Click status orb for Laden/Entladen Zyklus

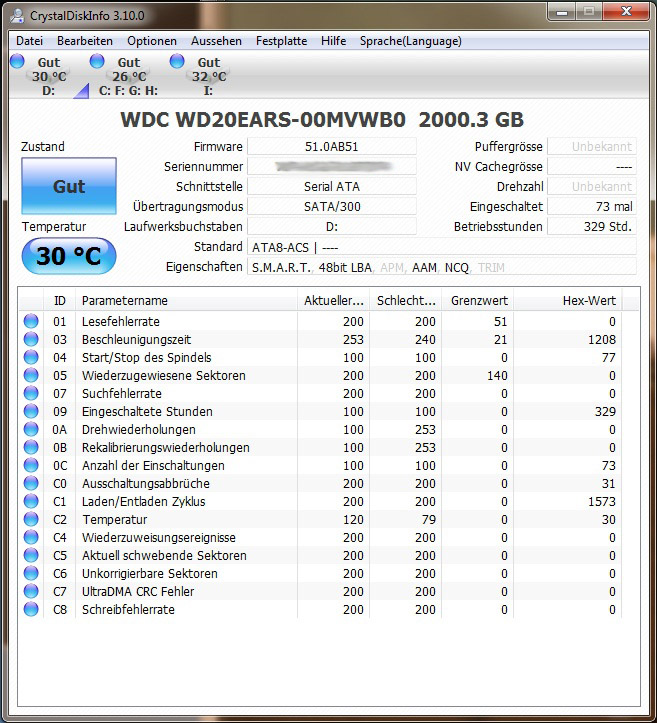tap(31, 501)
